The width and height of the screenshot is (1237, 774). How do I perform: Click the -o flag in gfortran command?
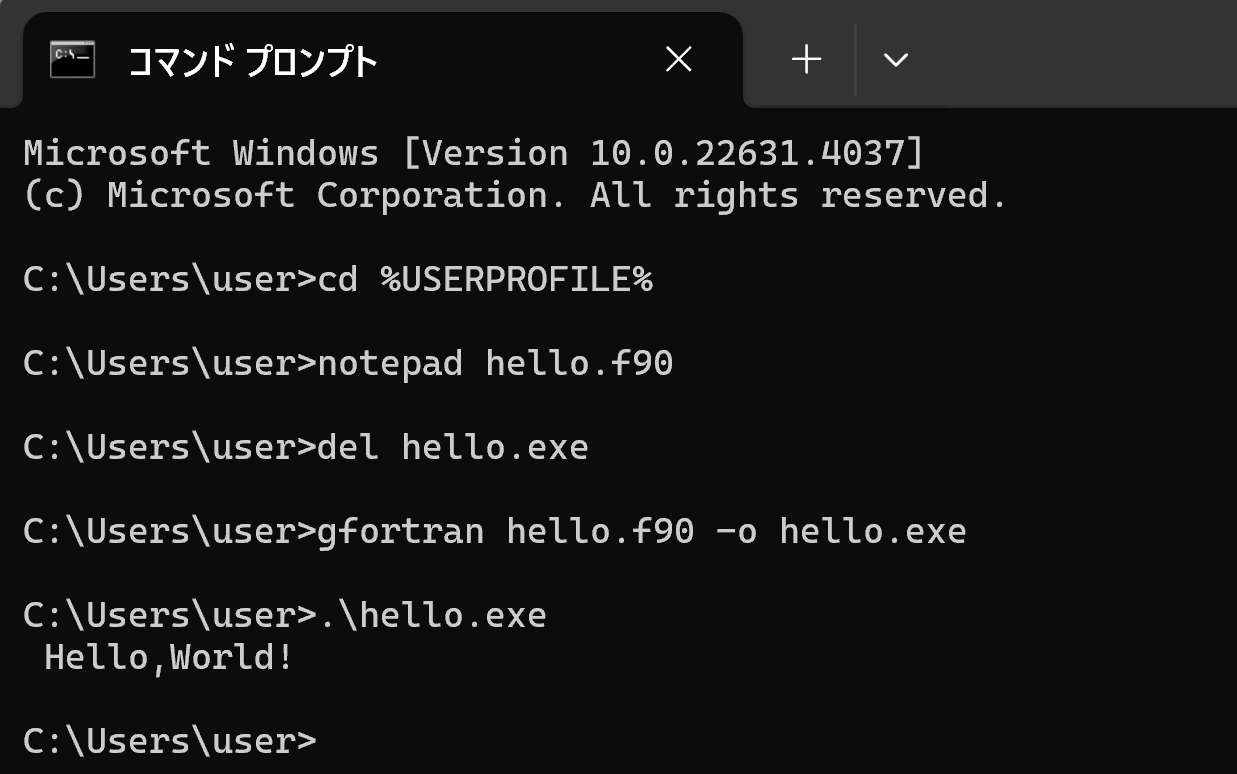[736, 530]
